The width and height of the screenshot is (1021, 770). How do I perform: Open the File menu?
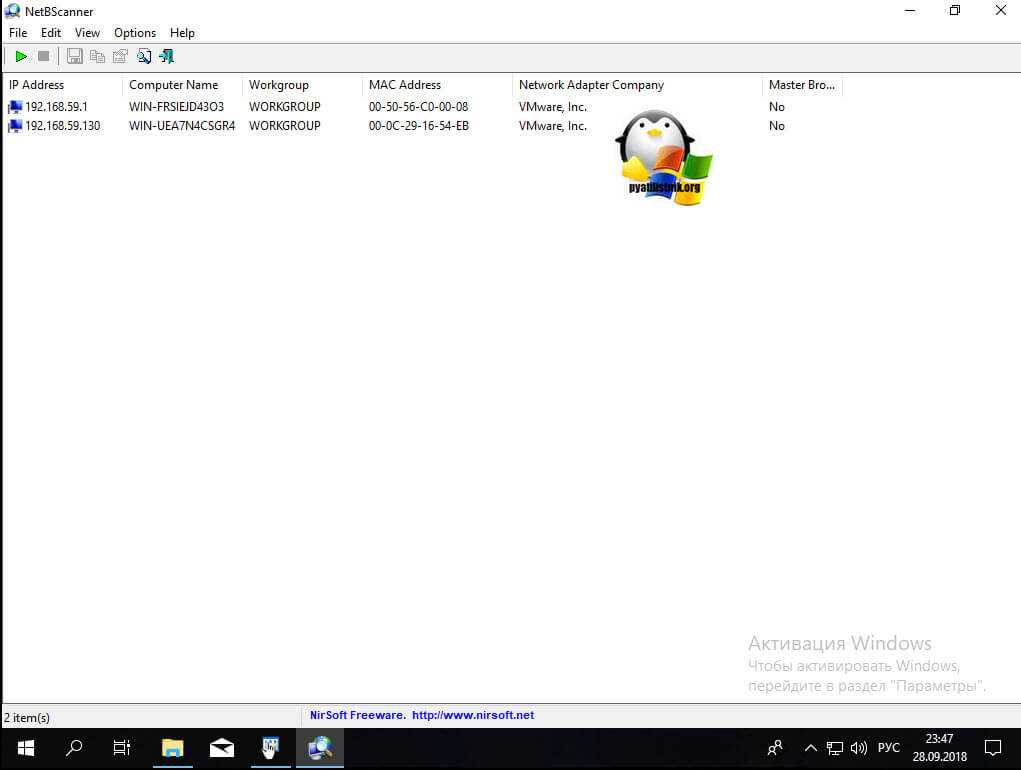(18, 33)
